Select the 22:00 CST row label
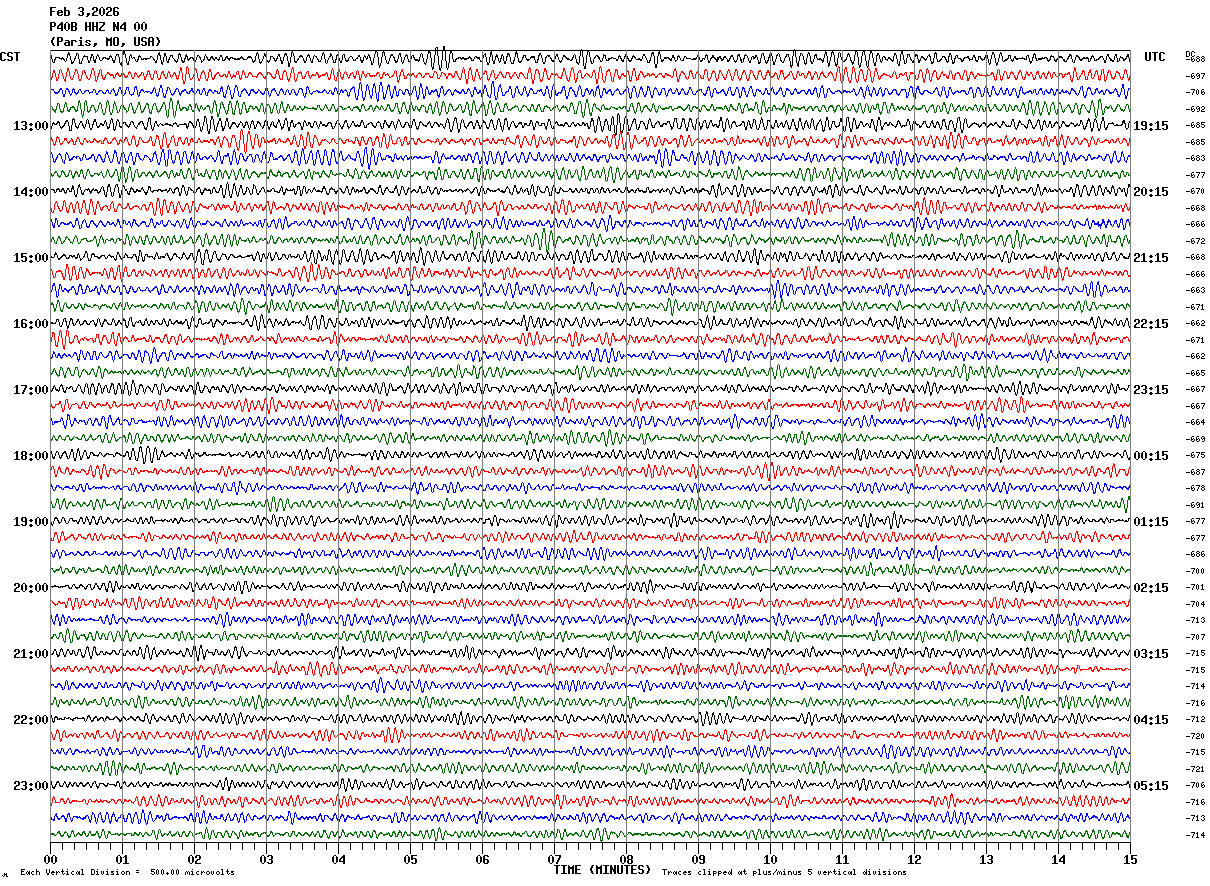Viewport: 1210px width, 886px height. tap(31, 720)
